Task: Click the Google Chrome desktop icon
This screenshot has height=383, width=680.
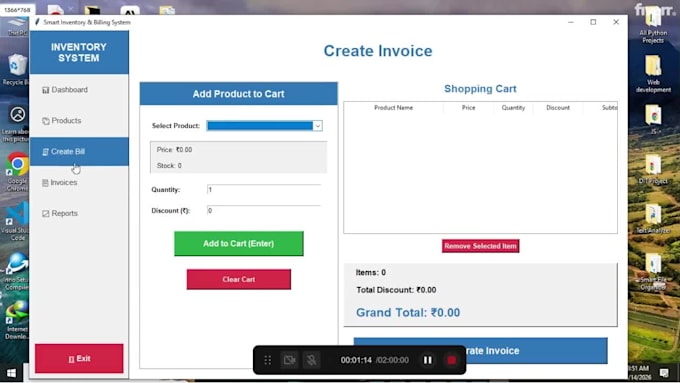Action: click(x=17, y=171)
